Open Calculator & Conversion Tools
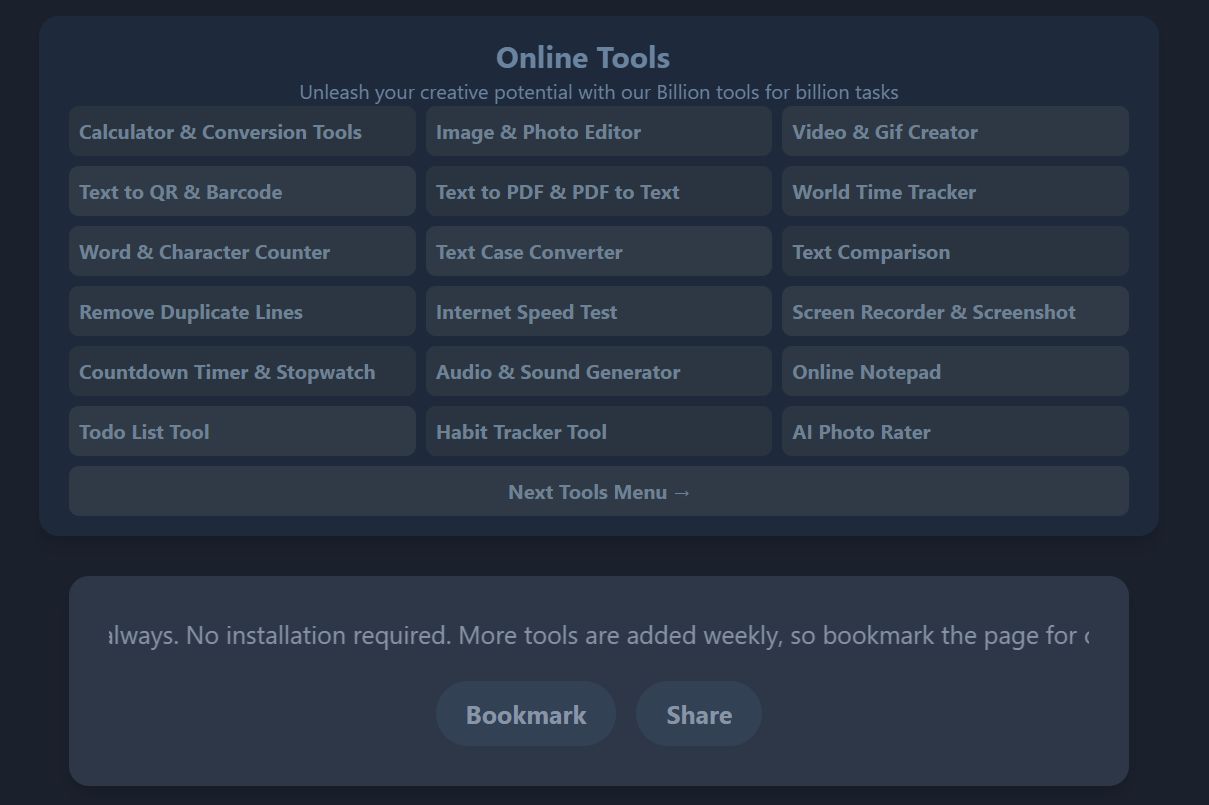 (x=241, y=132)
